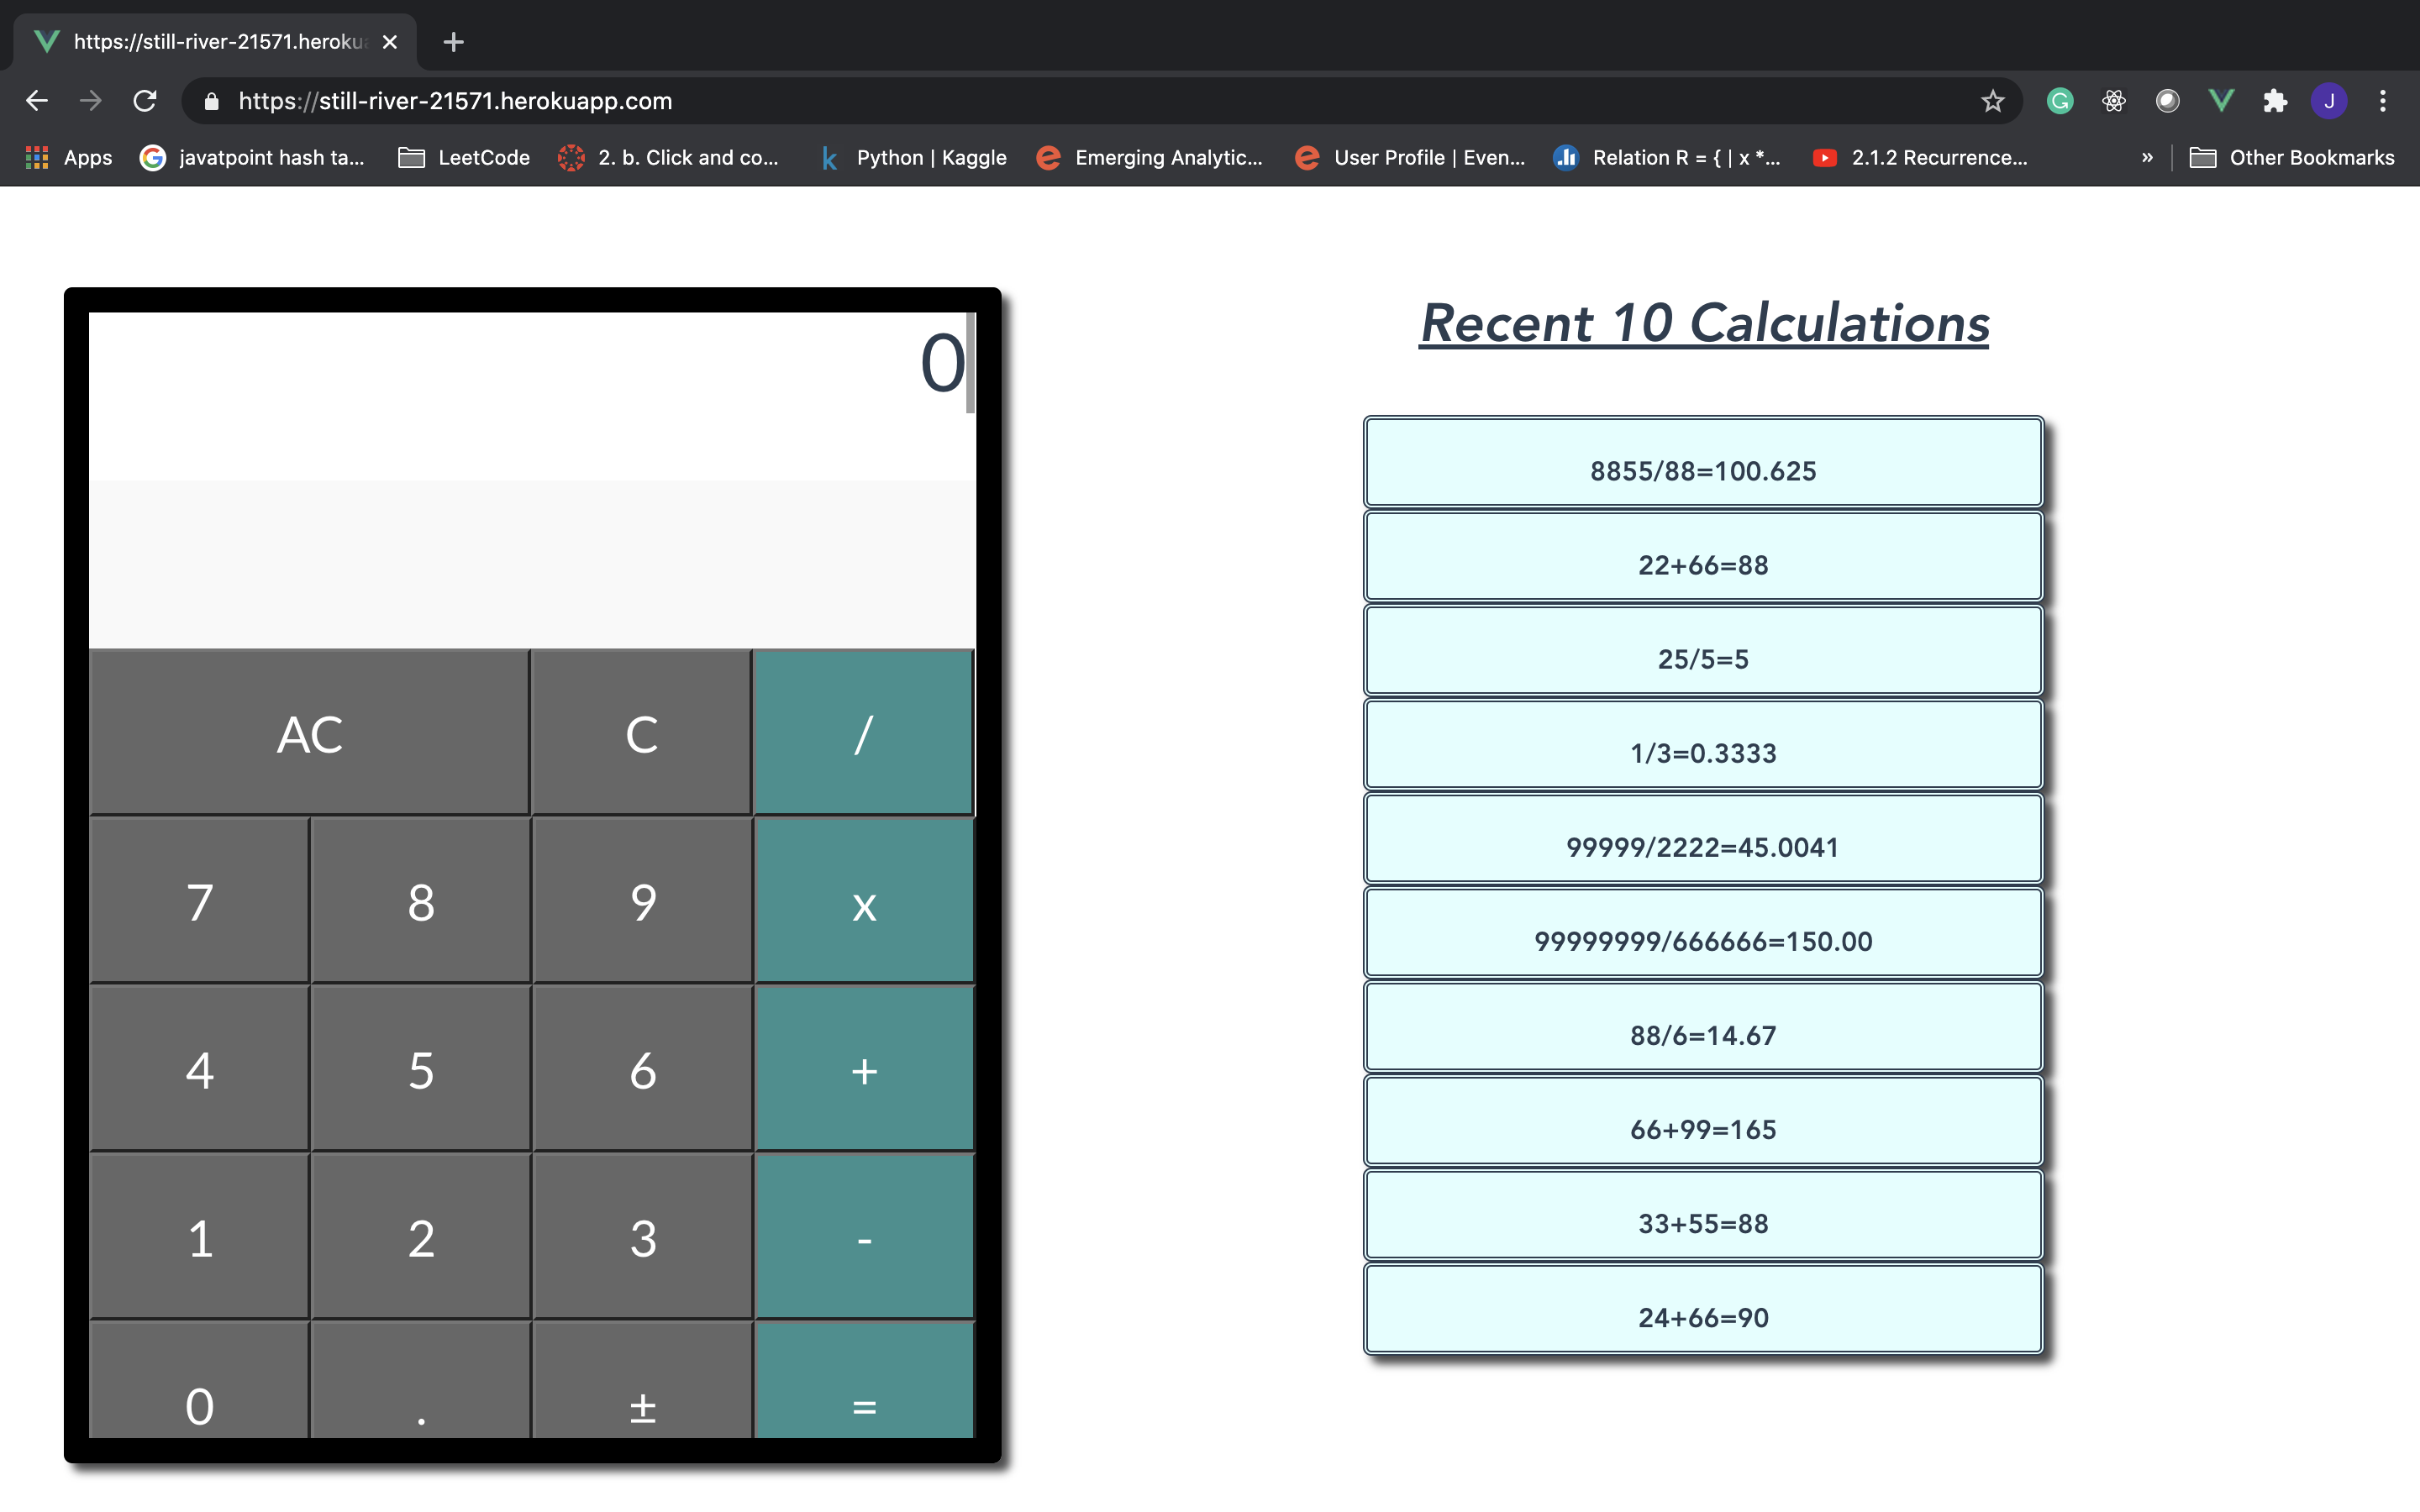Expand hidden bookmarks via the chevron
Screen dimensions: 2420x1512
coord(2147,157)
